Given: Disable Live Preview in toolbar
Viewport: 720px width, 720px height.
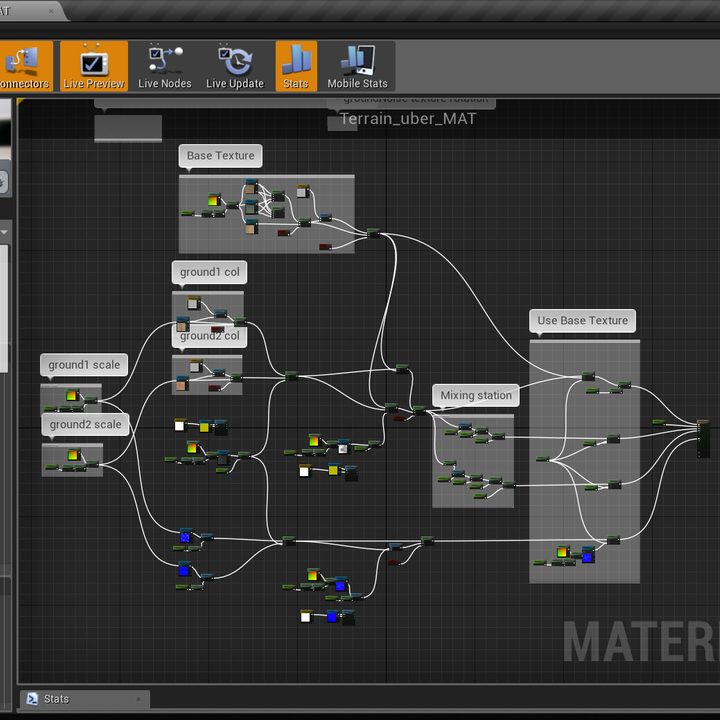Looking at the screenshot, I should point(94,66).
